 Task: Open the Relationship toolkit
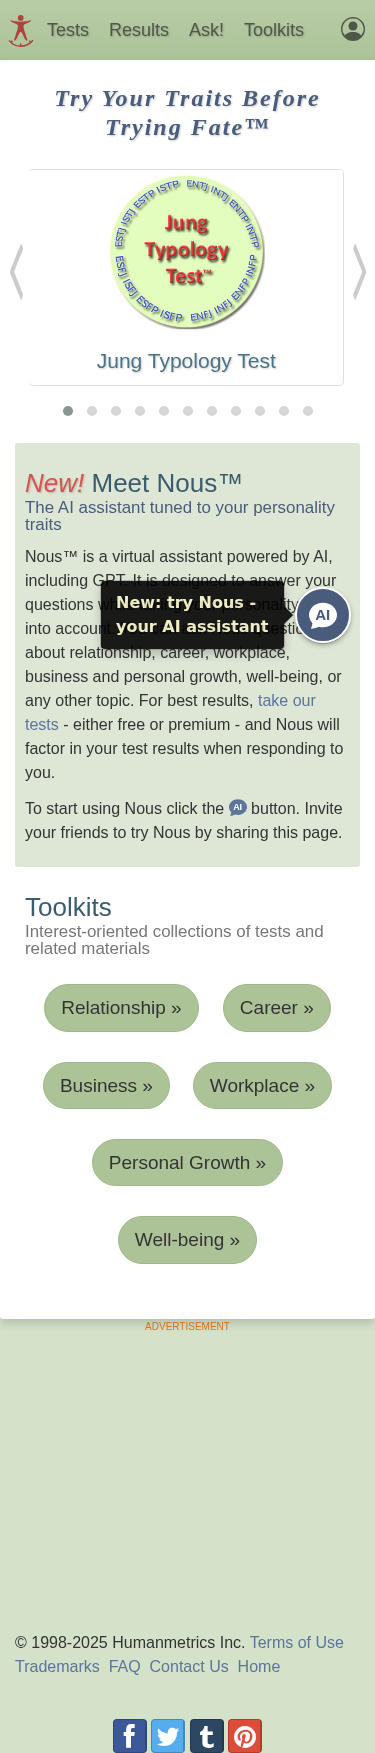click(121, 1008)
